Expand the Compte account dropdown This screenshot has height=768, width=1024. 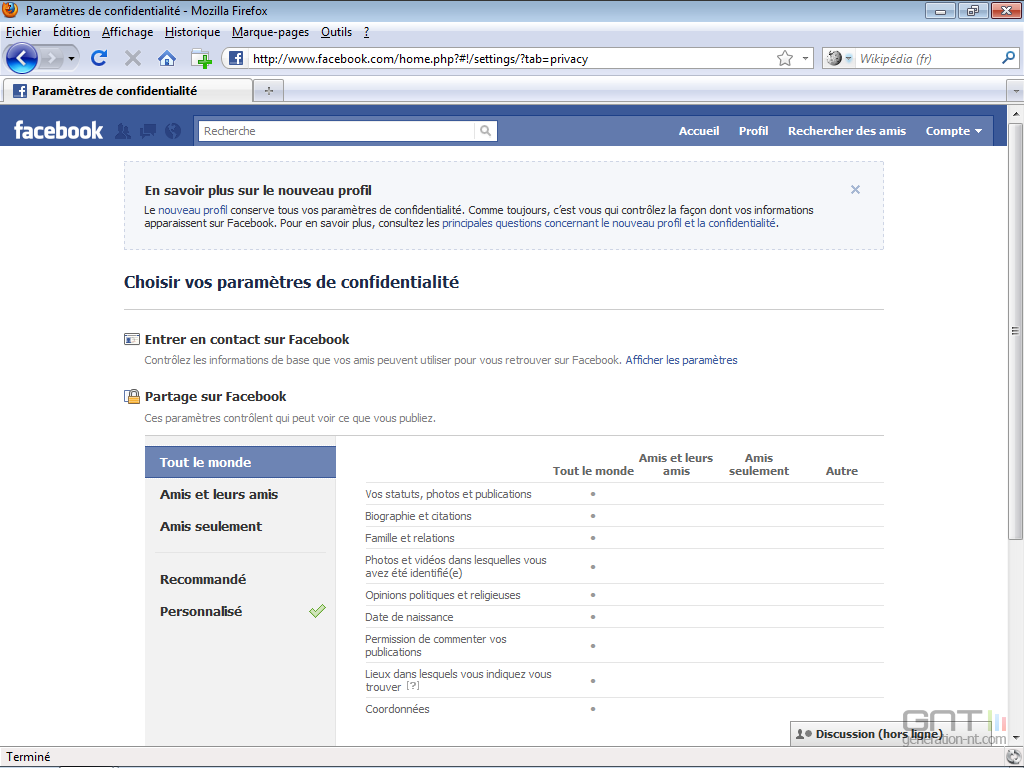[953, 131]
